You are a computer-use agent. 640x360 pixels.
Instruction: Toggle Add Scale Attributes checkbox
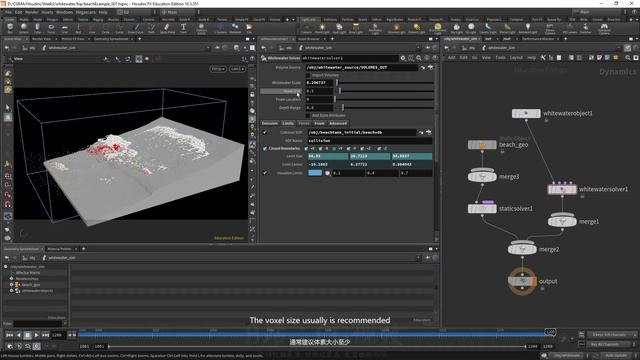tap(308, 116)
